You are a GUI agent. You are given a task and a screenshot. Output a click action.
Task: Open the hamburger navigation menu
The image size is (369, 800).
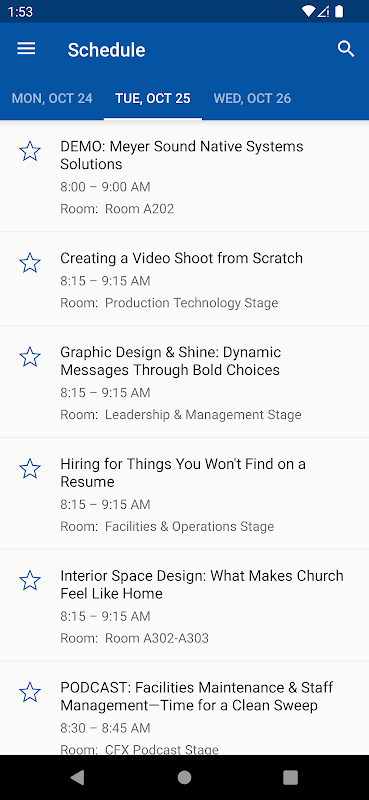(x=26, y=49)
